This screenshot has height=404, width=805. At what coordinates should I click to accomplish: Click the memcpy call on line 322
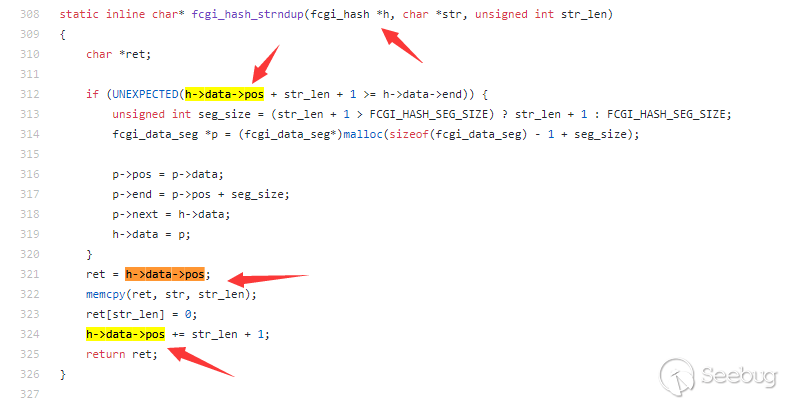pos(106,294)
